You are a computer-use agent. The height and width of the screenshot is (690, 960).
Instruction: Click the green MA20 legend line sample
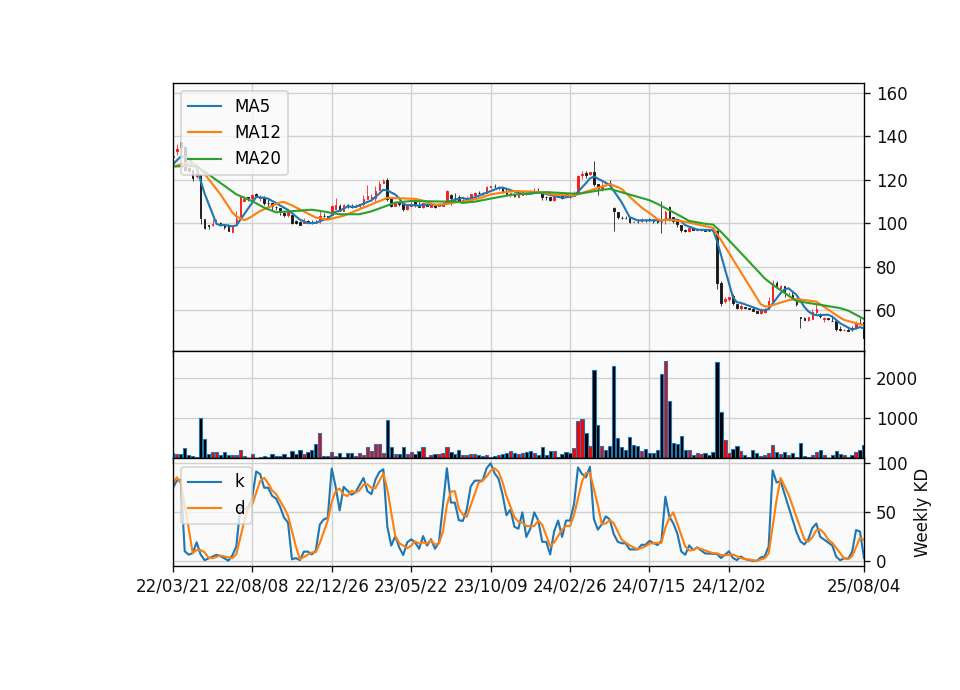204,158
